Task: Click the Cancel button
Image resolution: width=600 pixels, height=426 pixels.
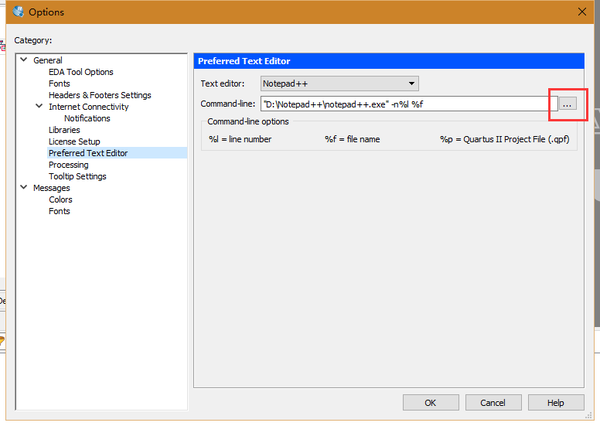Action: 493,403
